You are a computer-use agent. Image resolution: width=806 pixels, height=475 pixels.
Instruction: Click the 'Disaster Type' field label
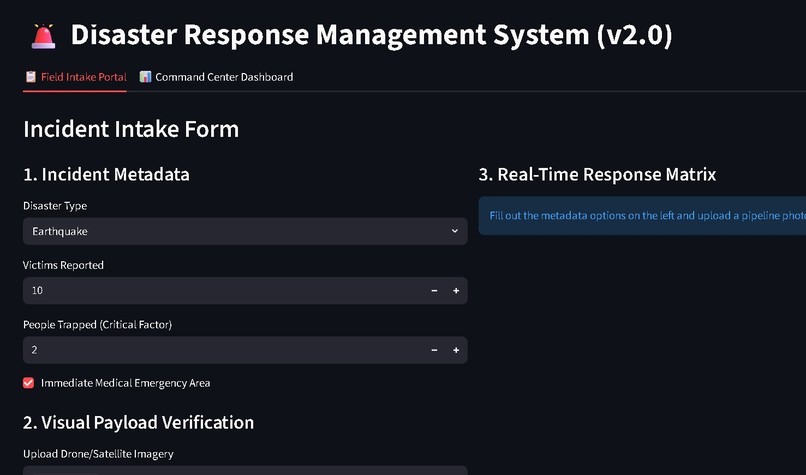(x=55, y=206)
